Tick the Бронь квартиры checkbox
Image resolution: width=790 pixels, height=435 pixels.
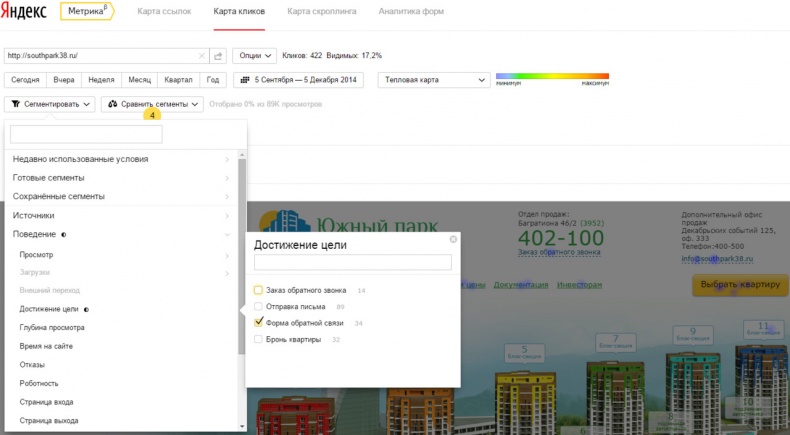259,340
